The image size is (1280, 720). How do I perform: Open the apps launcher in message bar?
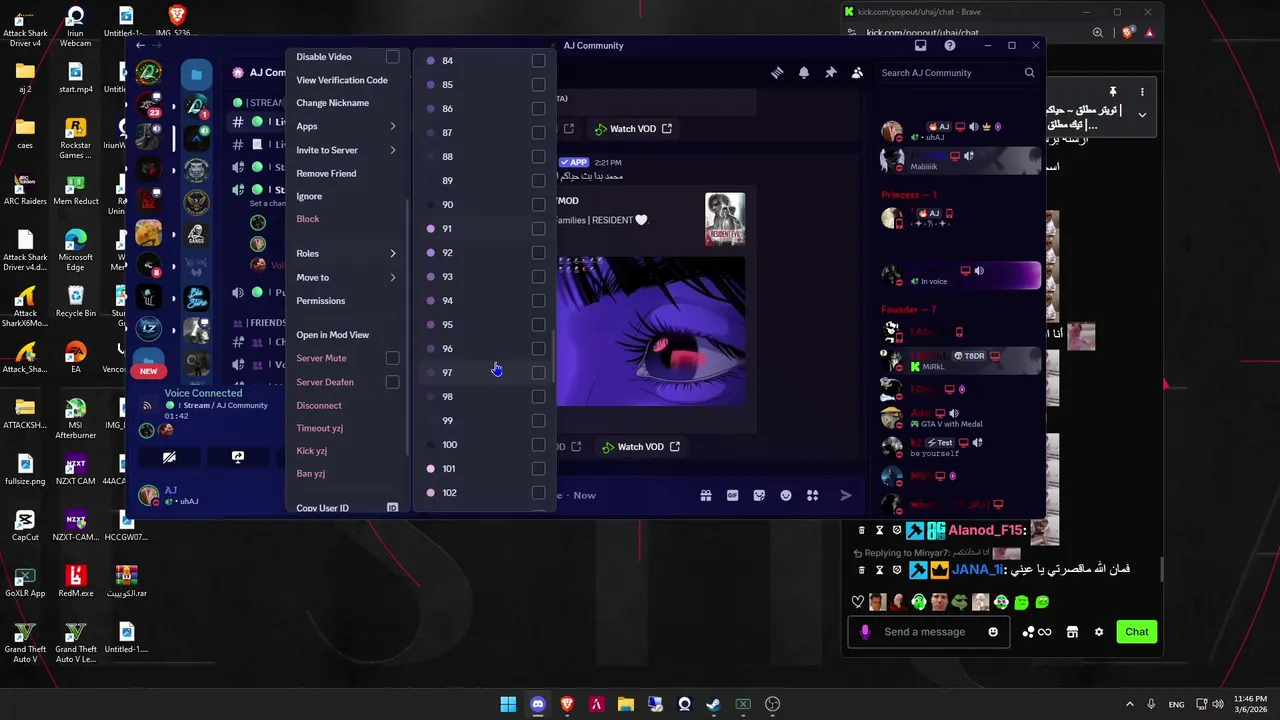coord(812,495)
